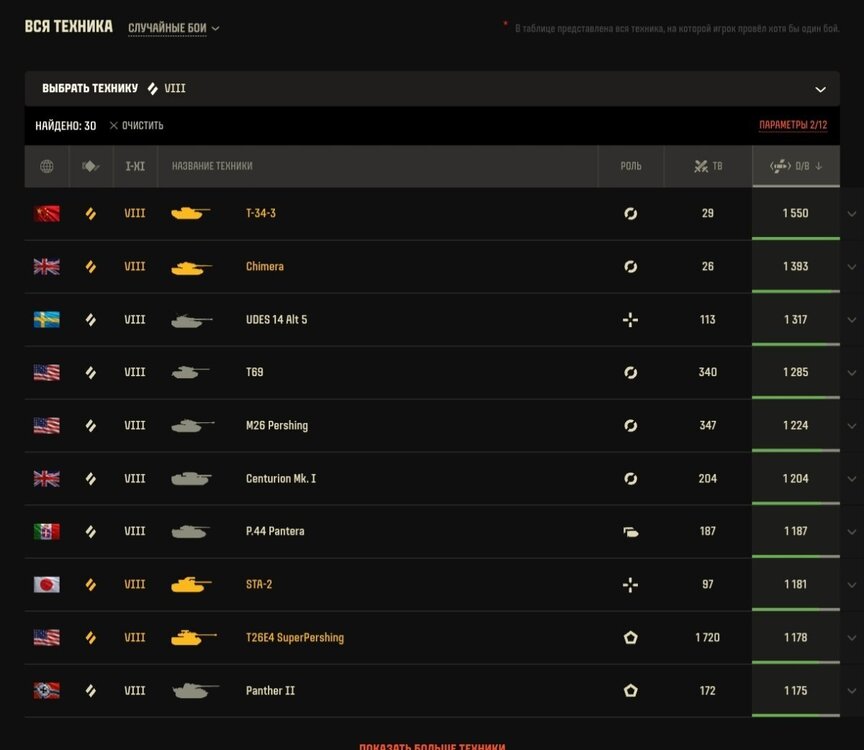Click support role icon in P.44 Pantera row

pos(631,532)
